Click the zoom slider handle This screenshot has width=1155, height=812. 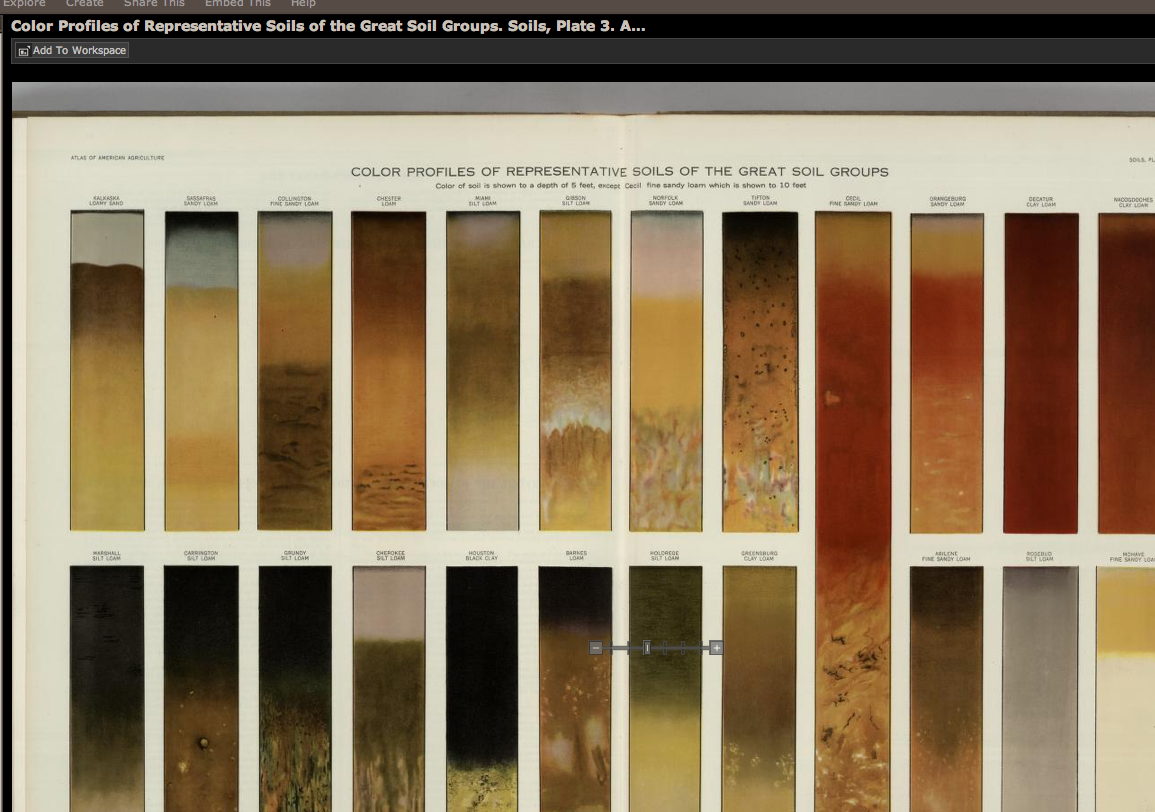(x=647, y=648)
